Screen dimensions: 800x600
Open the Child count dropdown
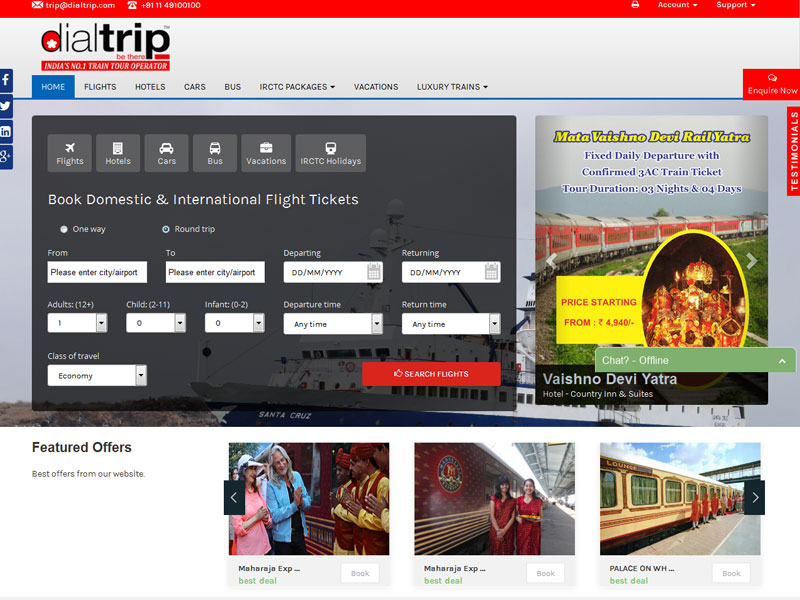[156, 323]
